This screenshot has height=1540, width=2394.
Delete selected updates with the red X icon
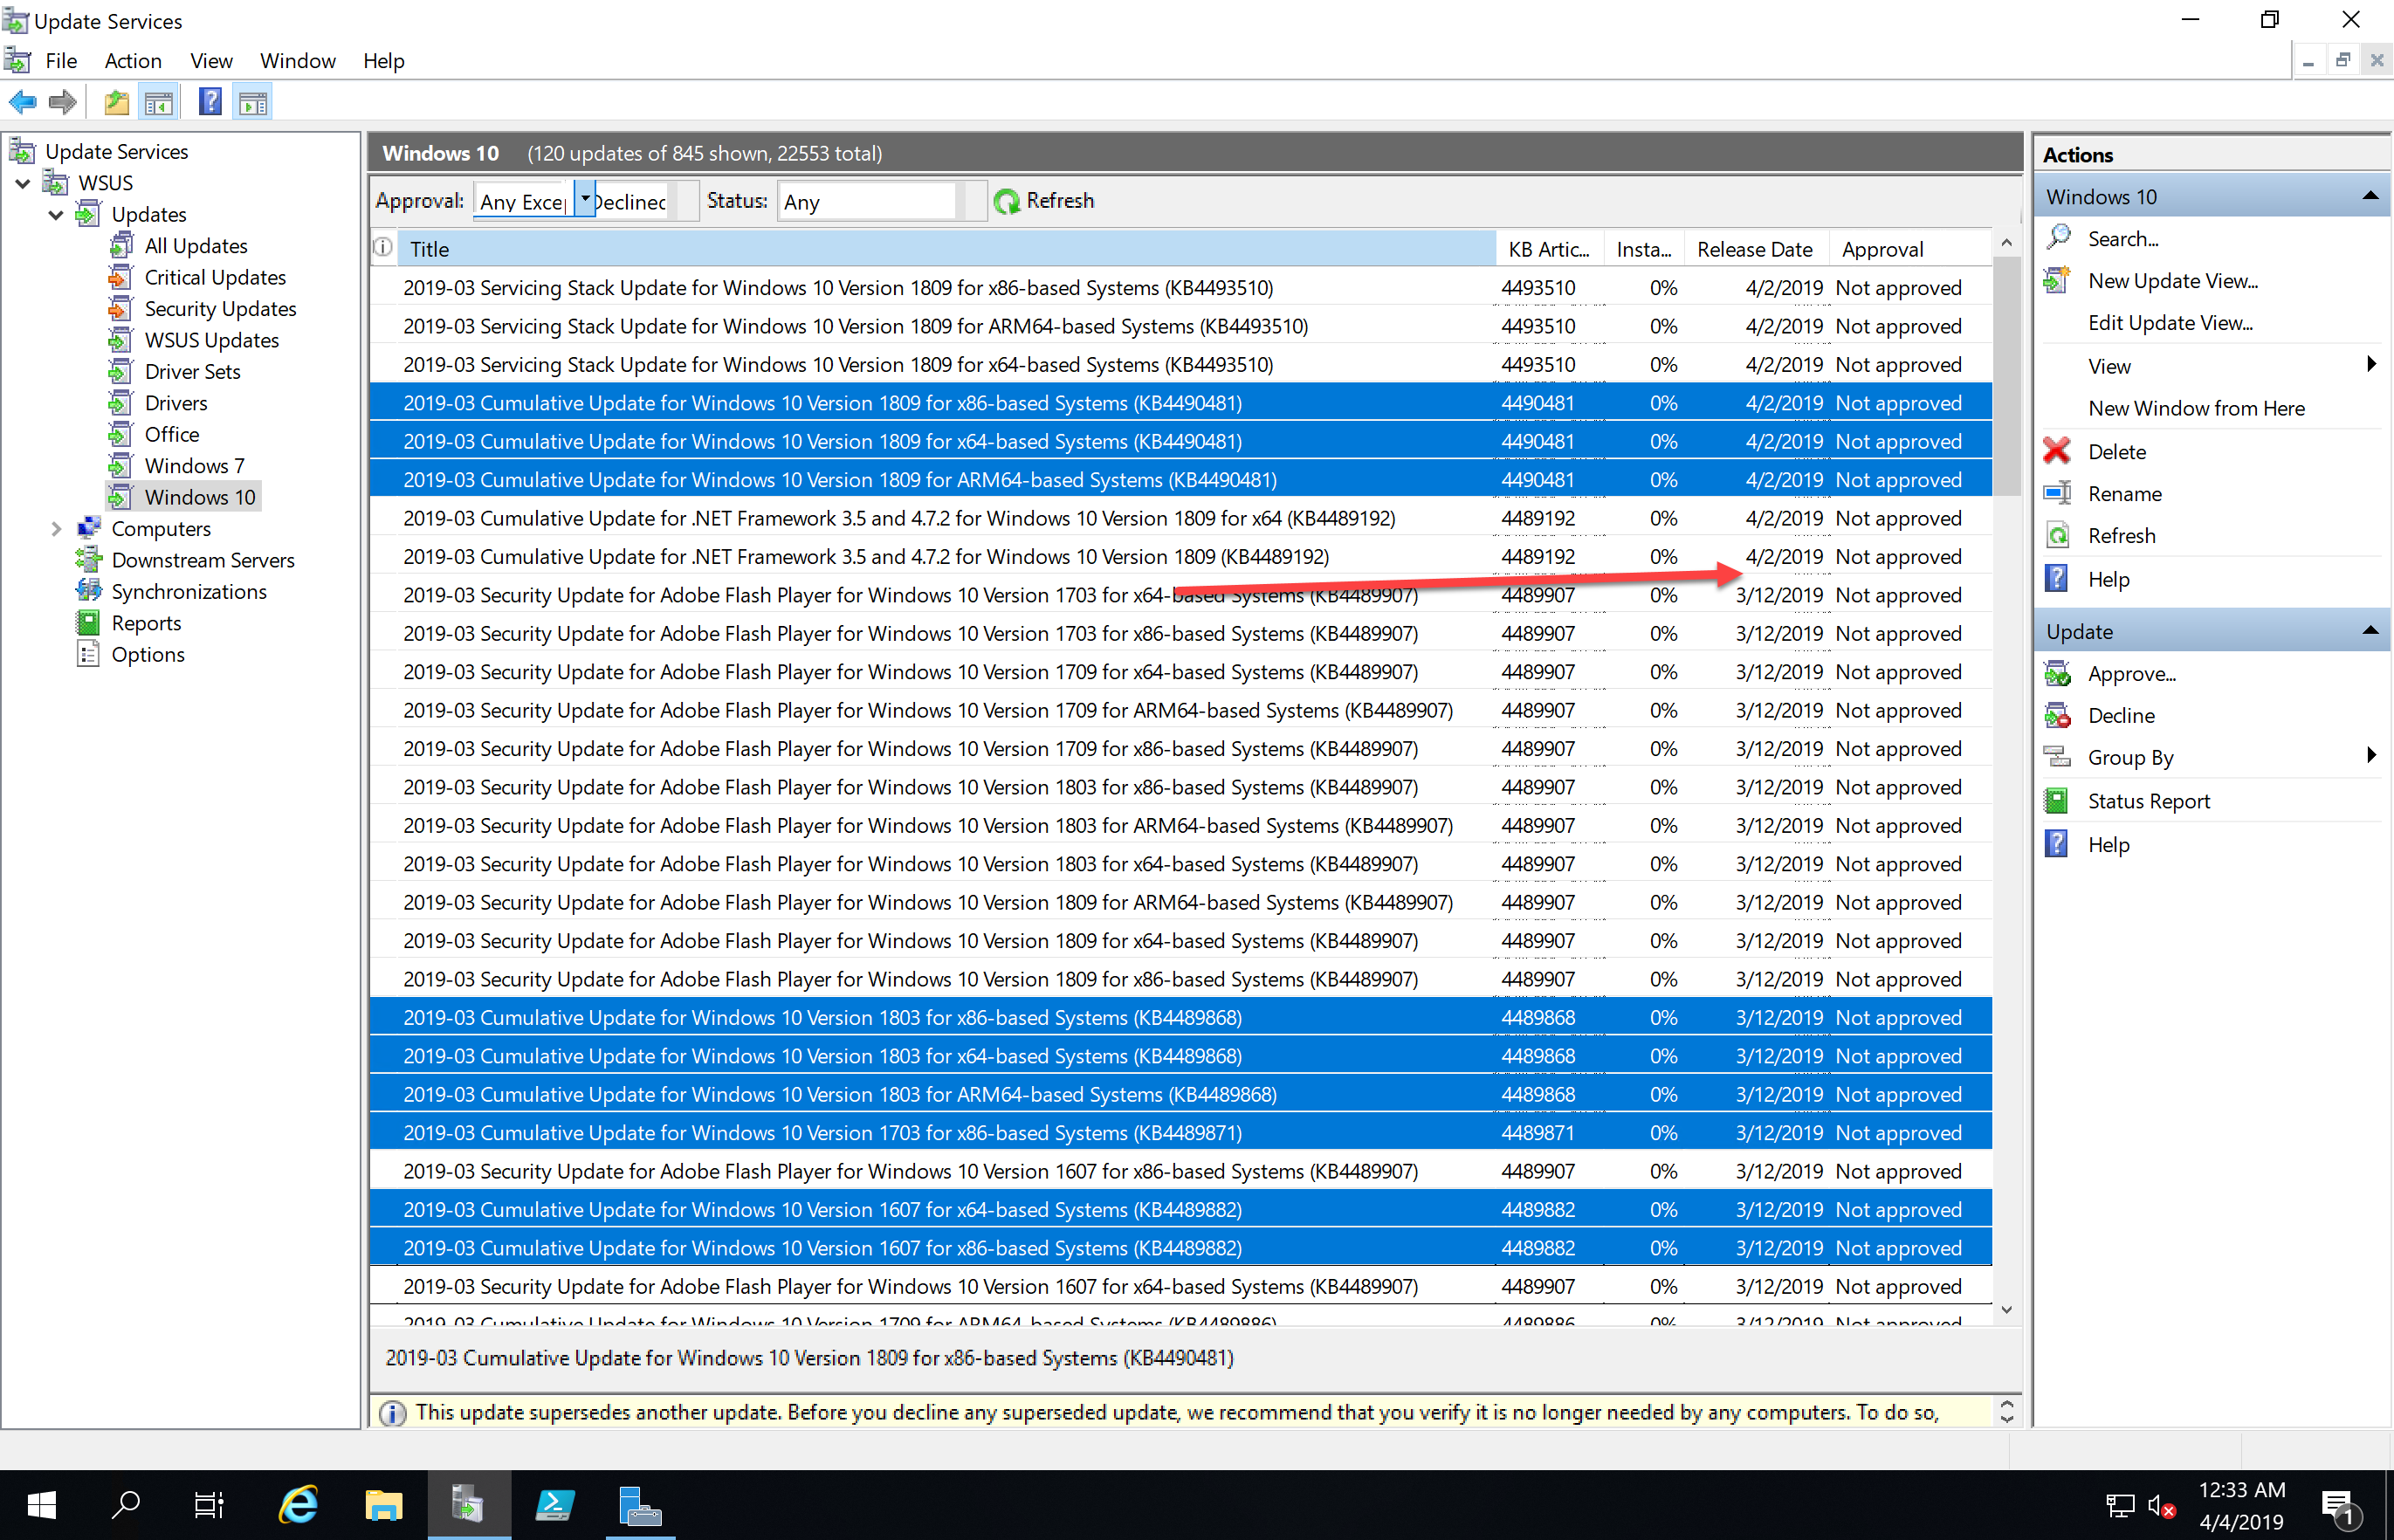point(2057,451)
